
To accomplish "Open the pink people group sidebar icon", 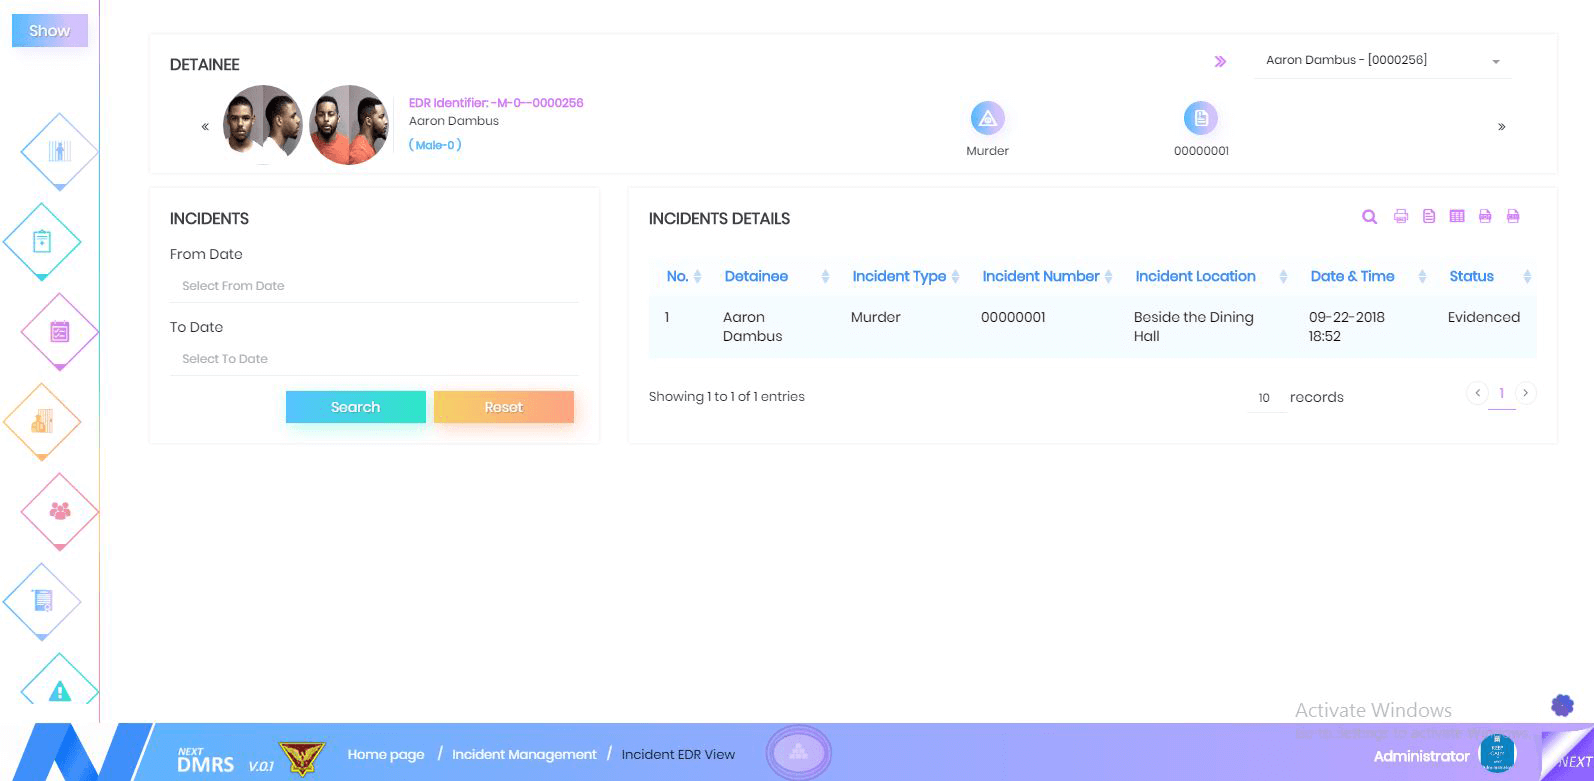I will (60, 511).
